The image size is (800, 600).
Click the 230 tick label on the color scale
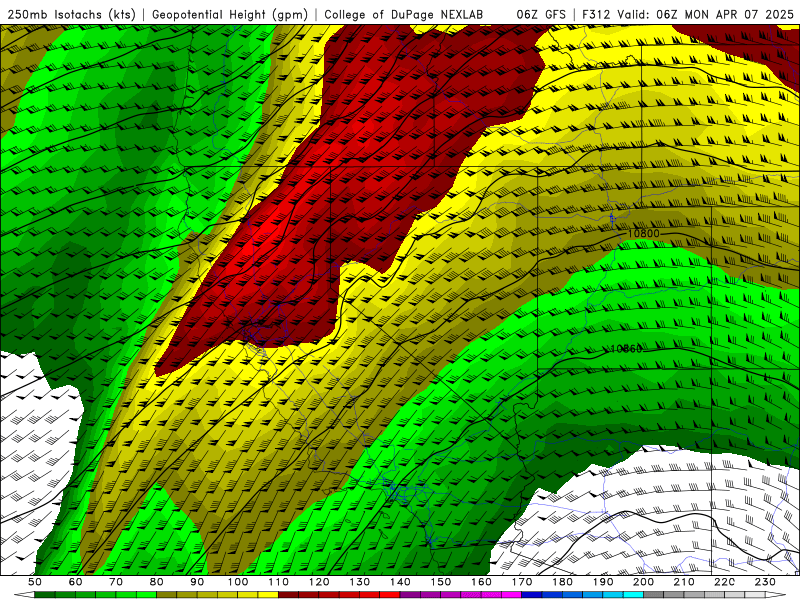[765, 582]
